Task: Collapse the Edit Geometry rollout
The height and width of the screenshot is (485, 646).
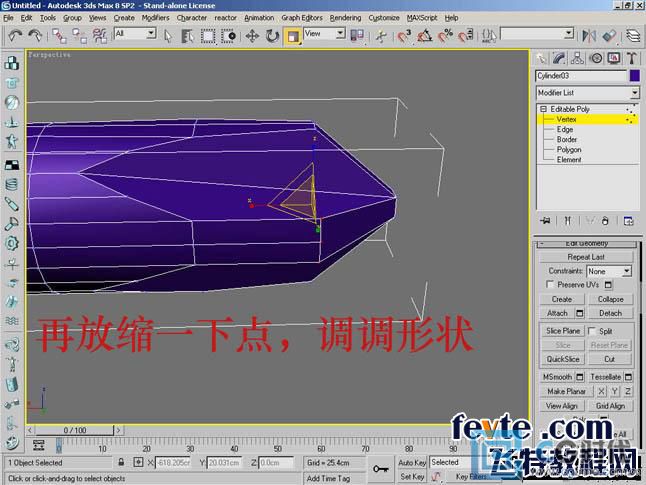Action: tap(587, 244)
